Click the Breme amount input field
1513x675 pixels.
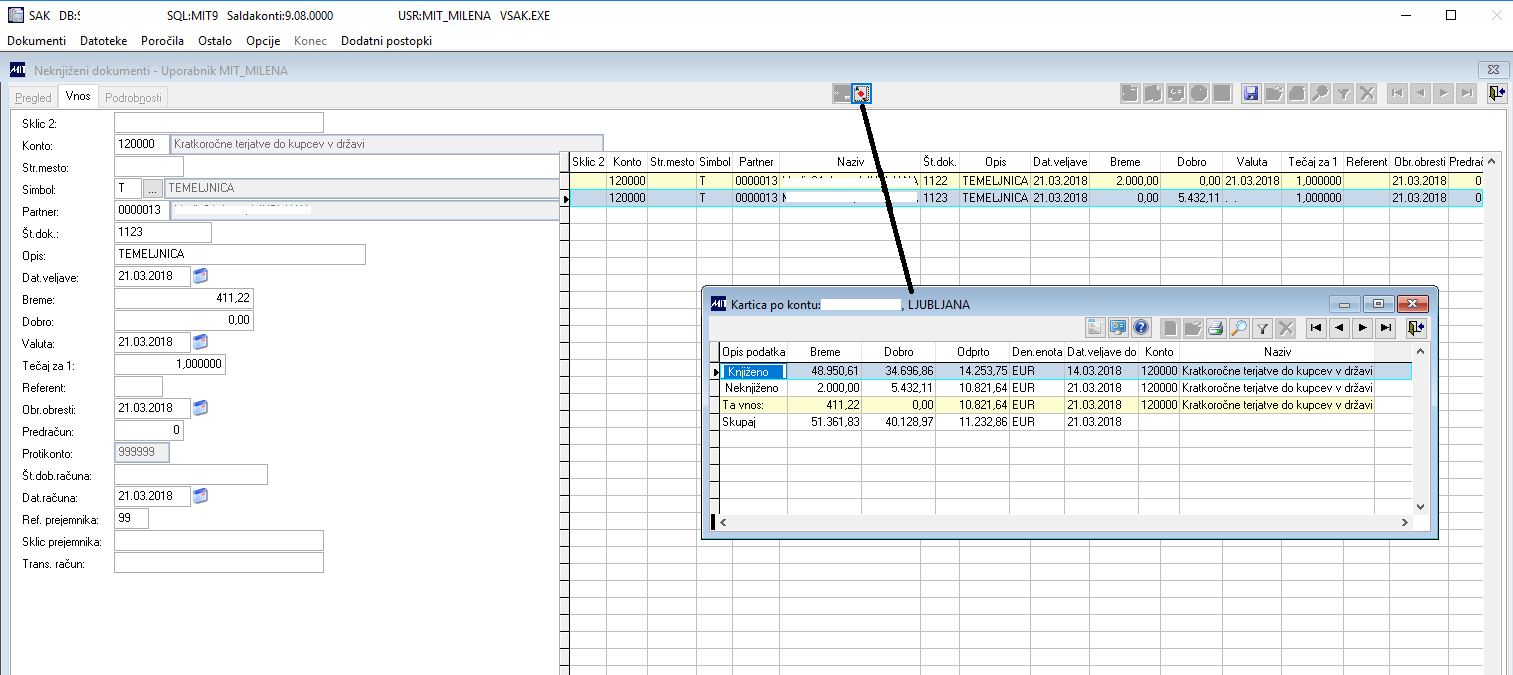(x=183, y=298)
